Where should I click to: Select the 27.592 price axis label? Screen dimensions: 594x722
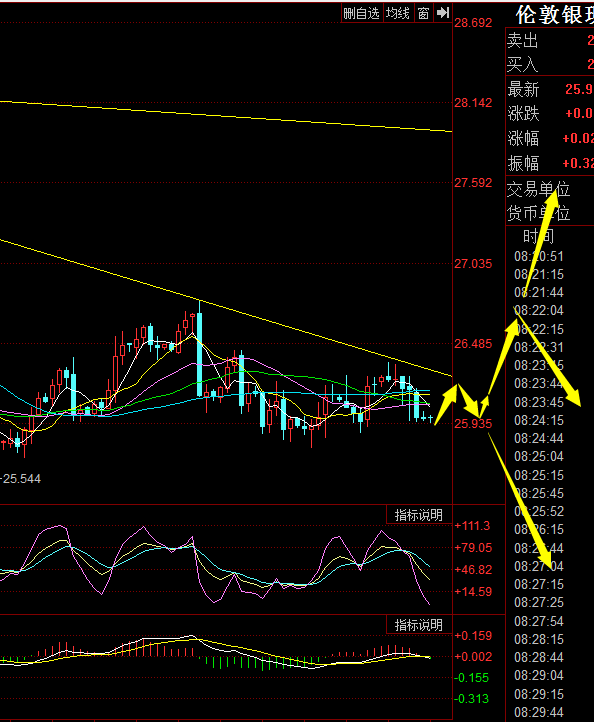pos(473,183)
